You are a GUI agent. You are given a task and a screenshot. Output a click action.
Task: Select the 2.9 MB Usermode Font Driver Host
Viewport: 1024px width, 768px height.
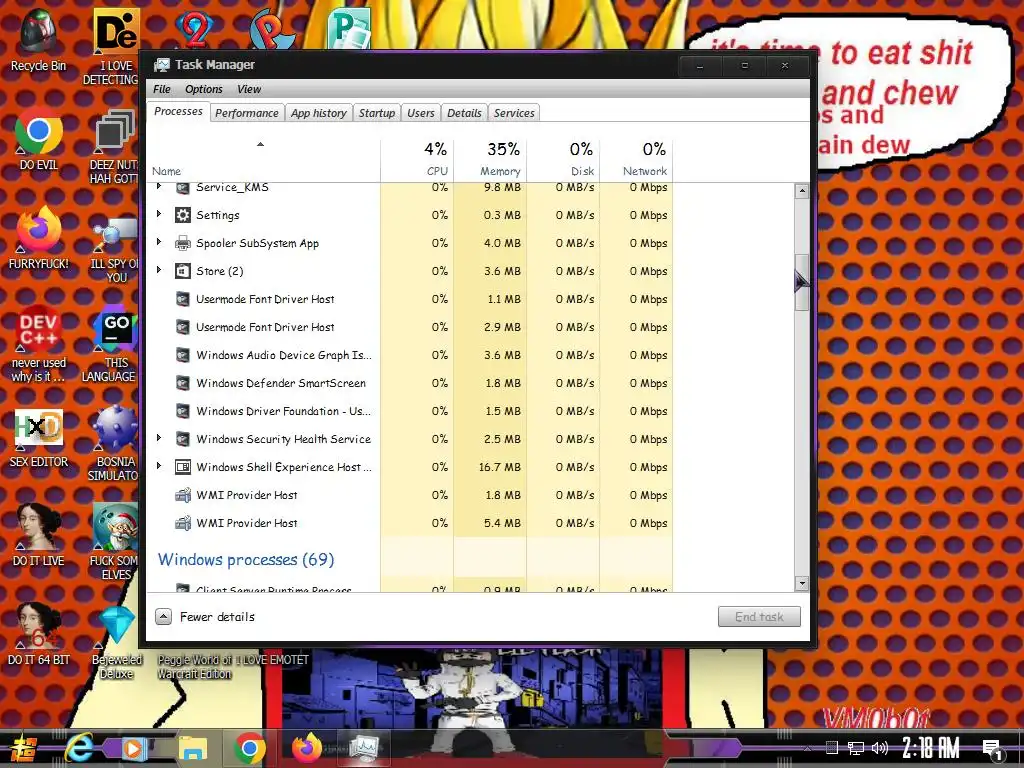(410, 327)
